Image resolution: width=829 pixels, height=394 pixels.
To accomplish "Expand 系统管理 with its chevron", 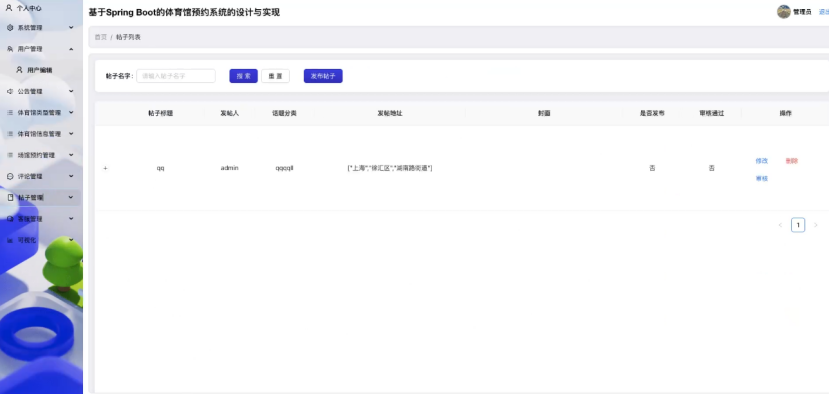I will click(x=71, y=28).
